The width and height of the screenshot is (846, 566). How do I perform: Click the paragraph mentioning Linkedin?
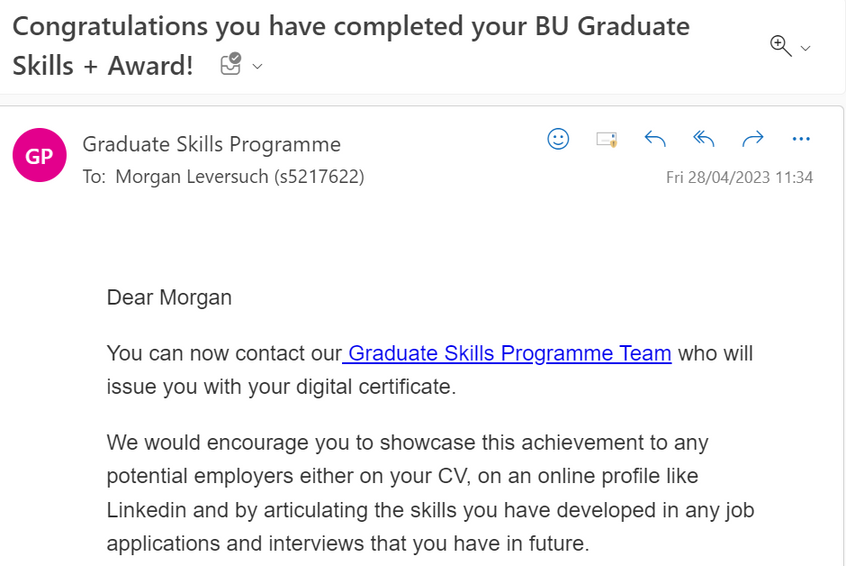click(430, 493)
